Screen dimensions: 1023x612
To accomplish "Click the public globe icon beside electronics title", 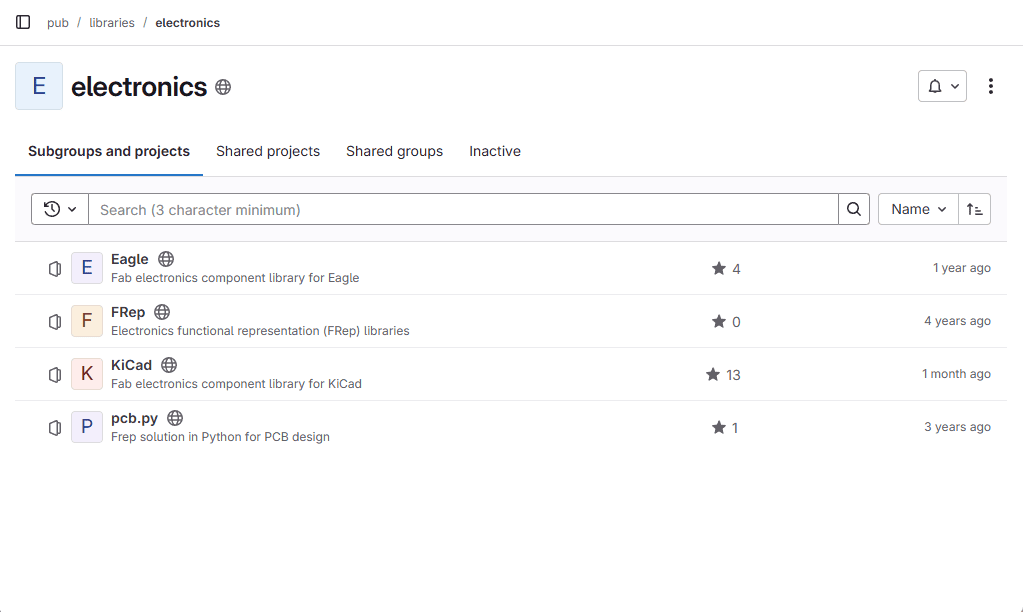I will pos(223,87).
